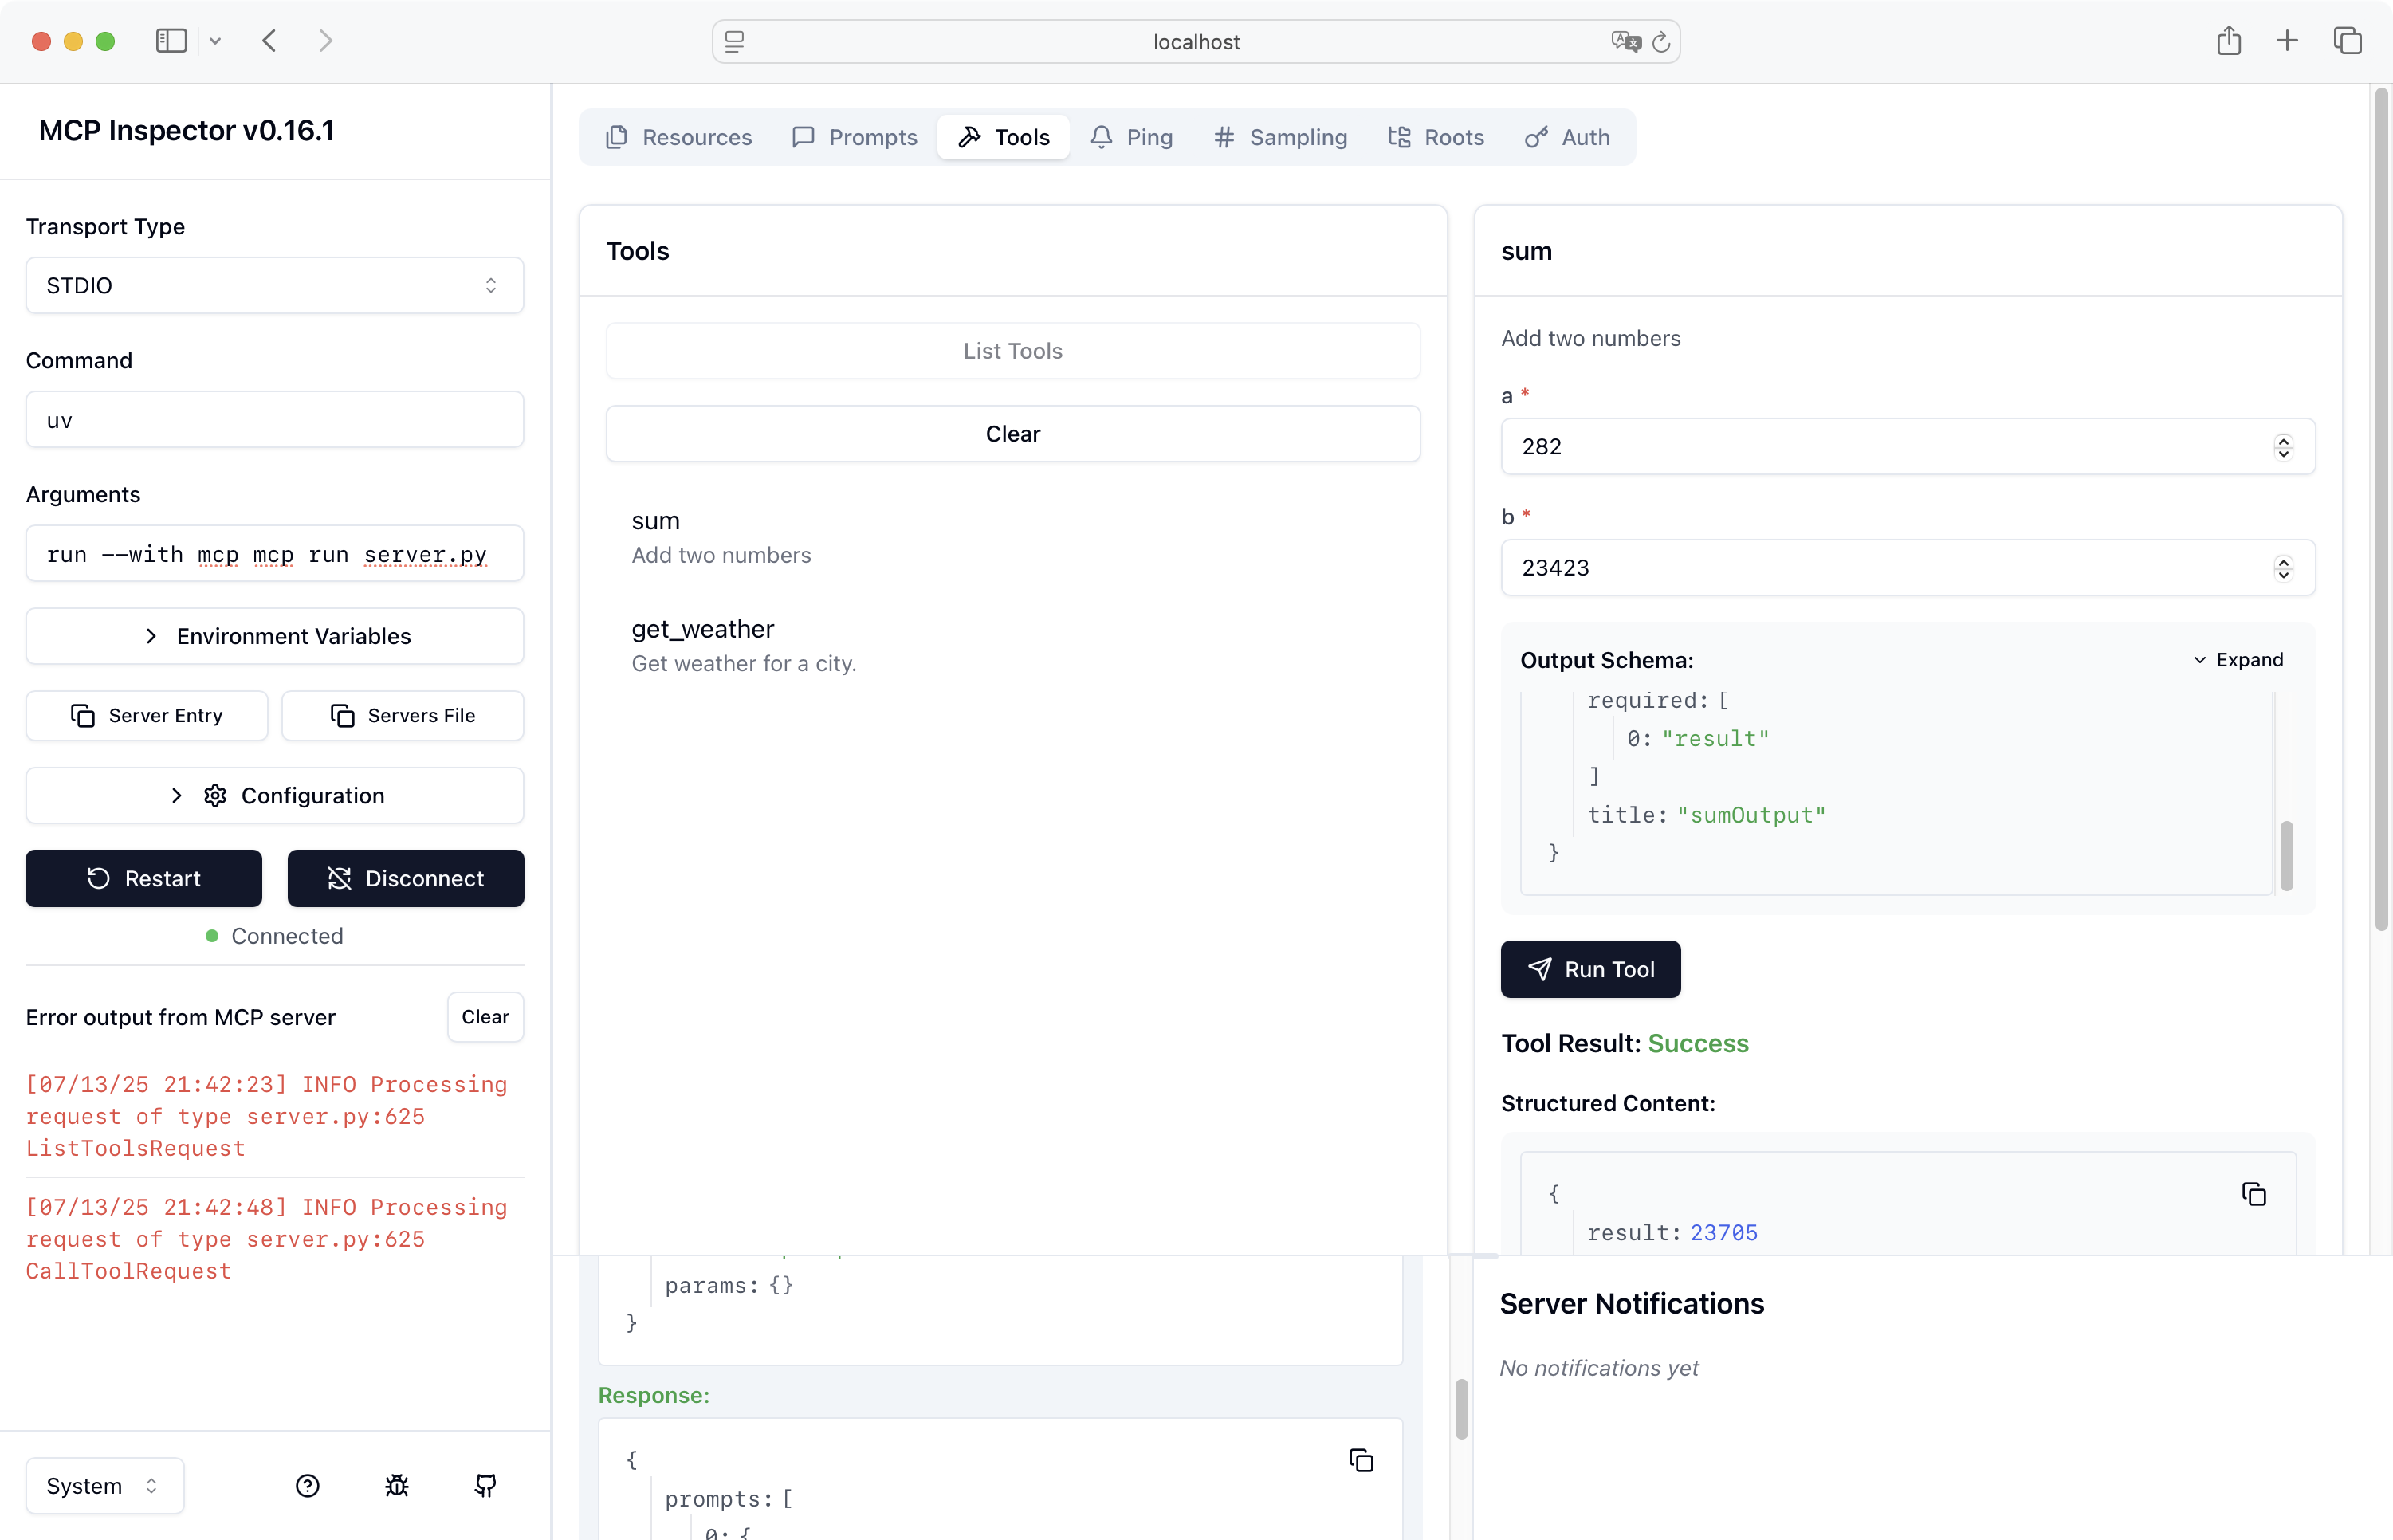
Task: Click the bug report icon
Action: 397,1485
